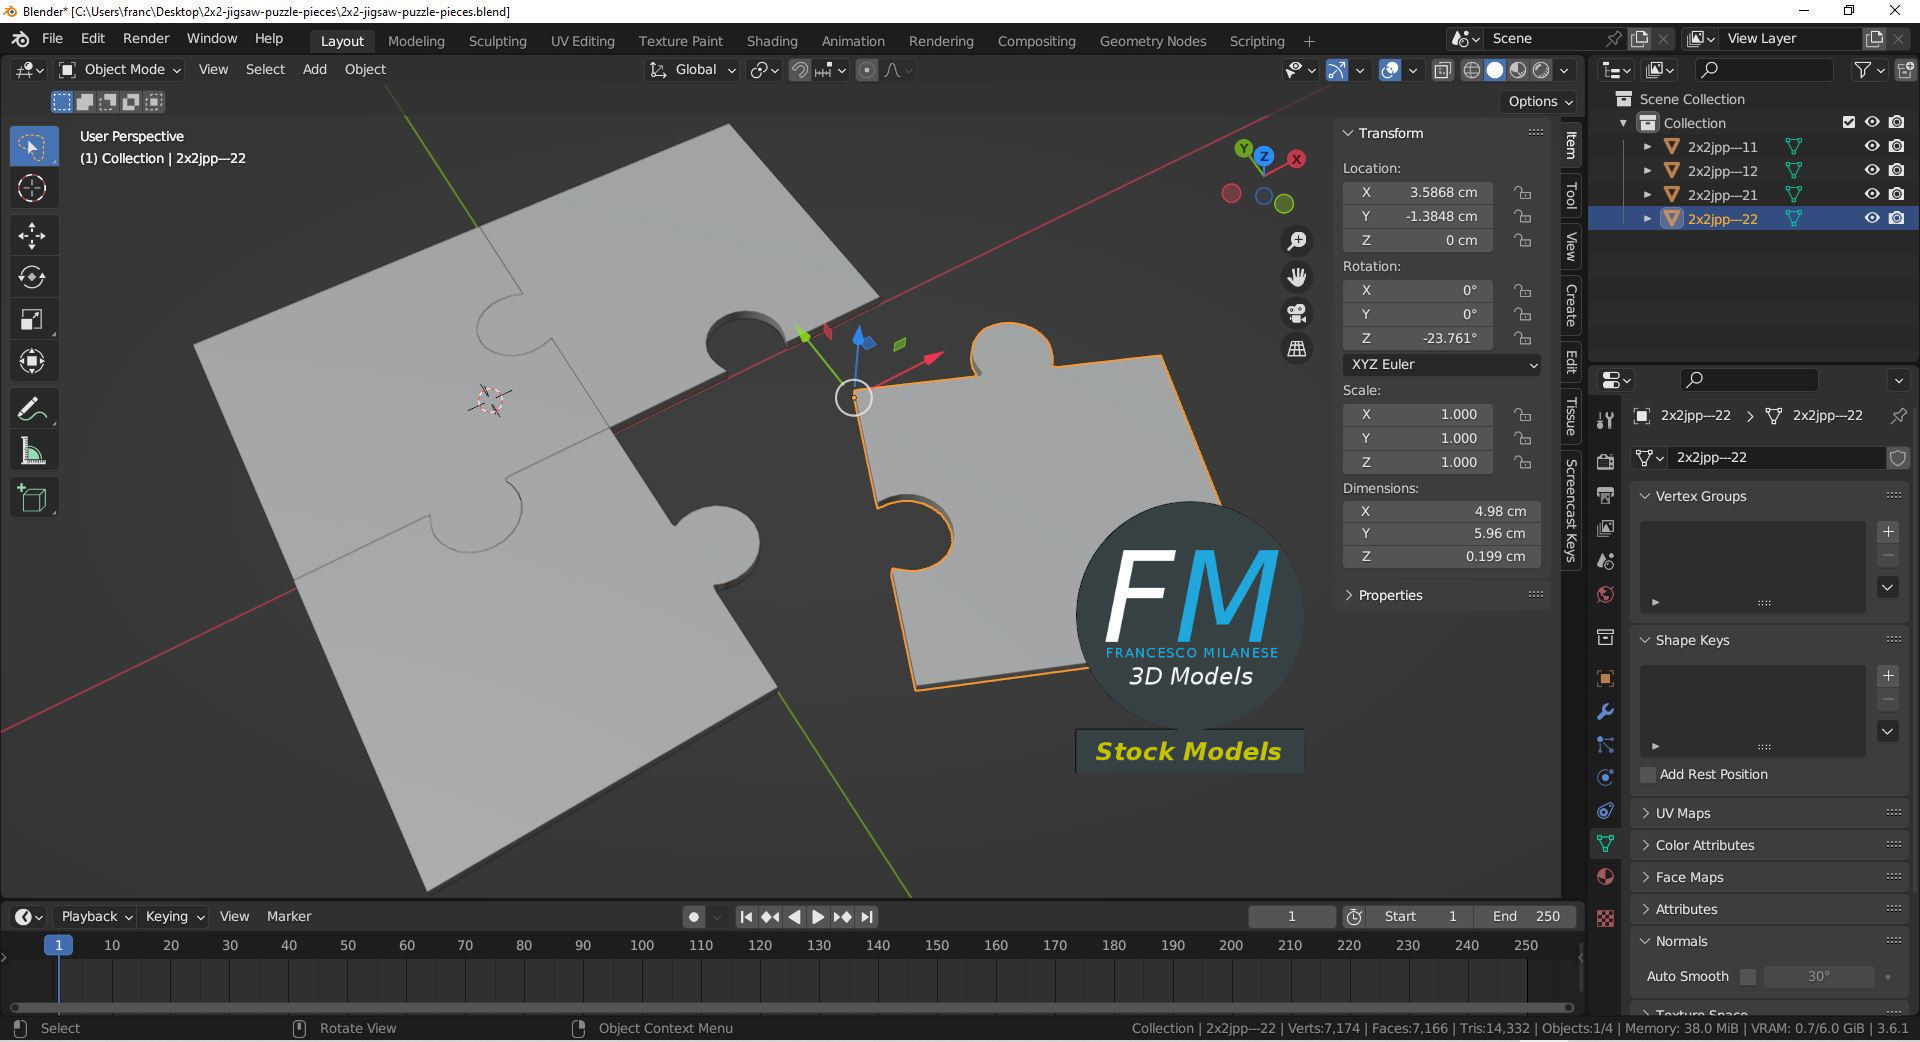Activate the Transform tool
Viewport: 1920px width, 1042px height.
point(32,361)
